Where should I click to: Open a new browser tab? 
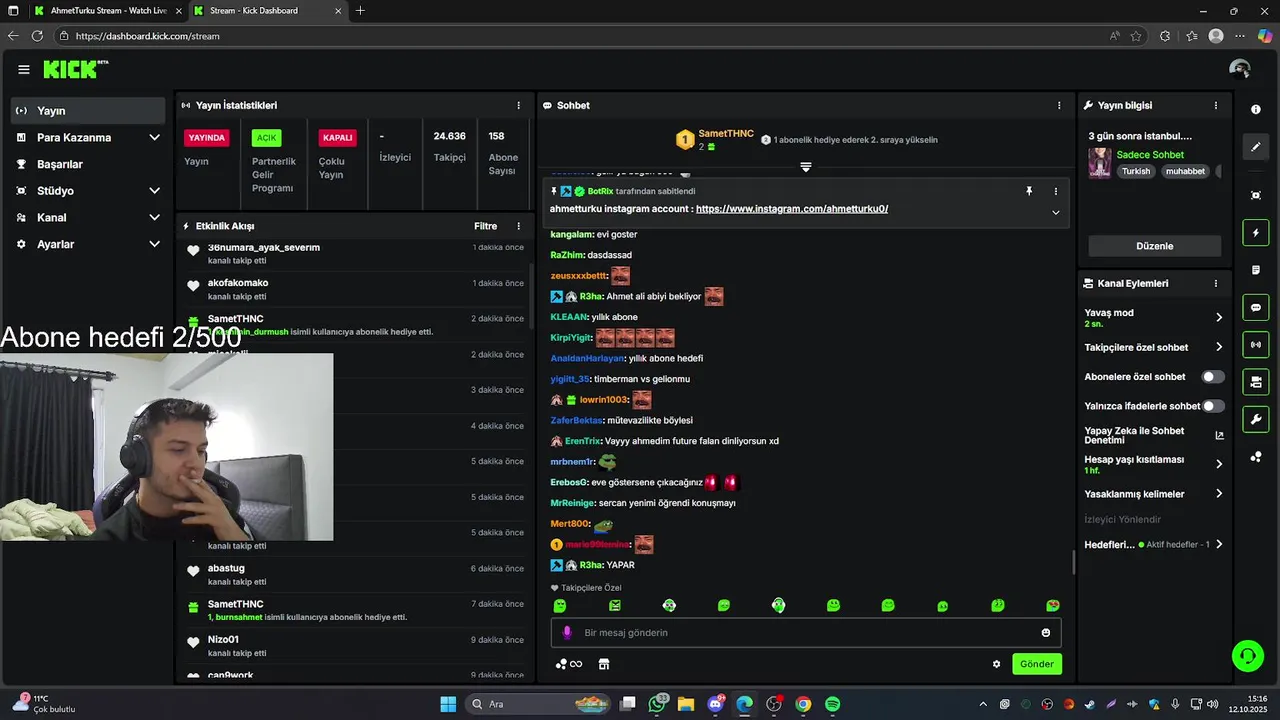(x=360, y=11)
